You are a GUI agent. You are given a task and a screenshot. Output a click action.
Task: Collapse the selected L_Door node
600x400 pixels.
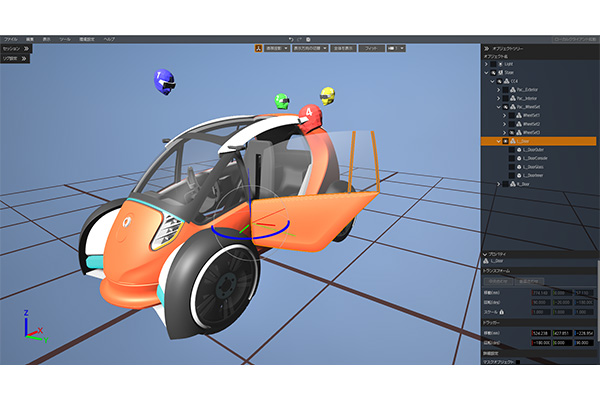[498, 141]
